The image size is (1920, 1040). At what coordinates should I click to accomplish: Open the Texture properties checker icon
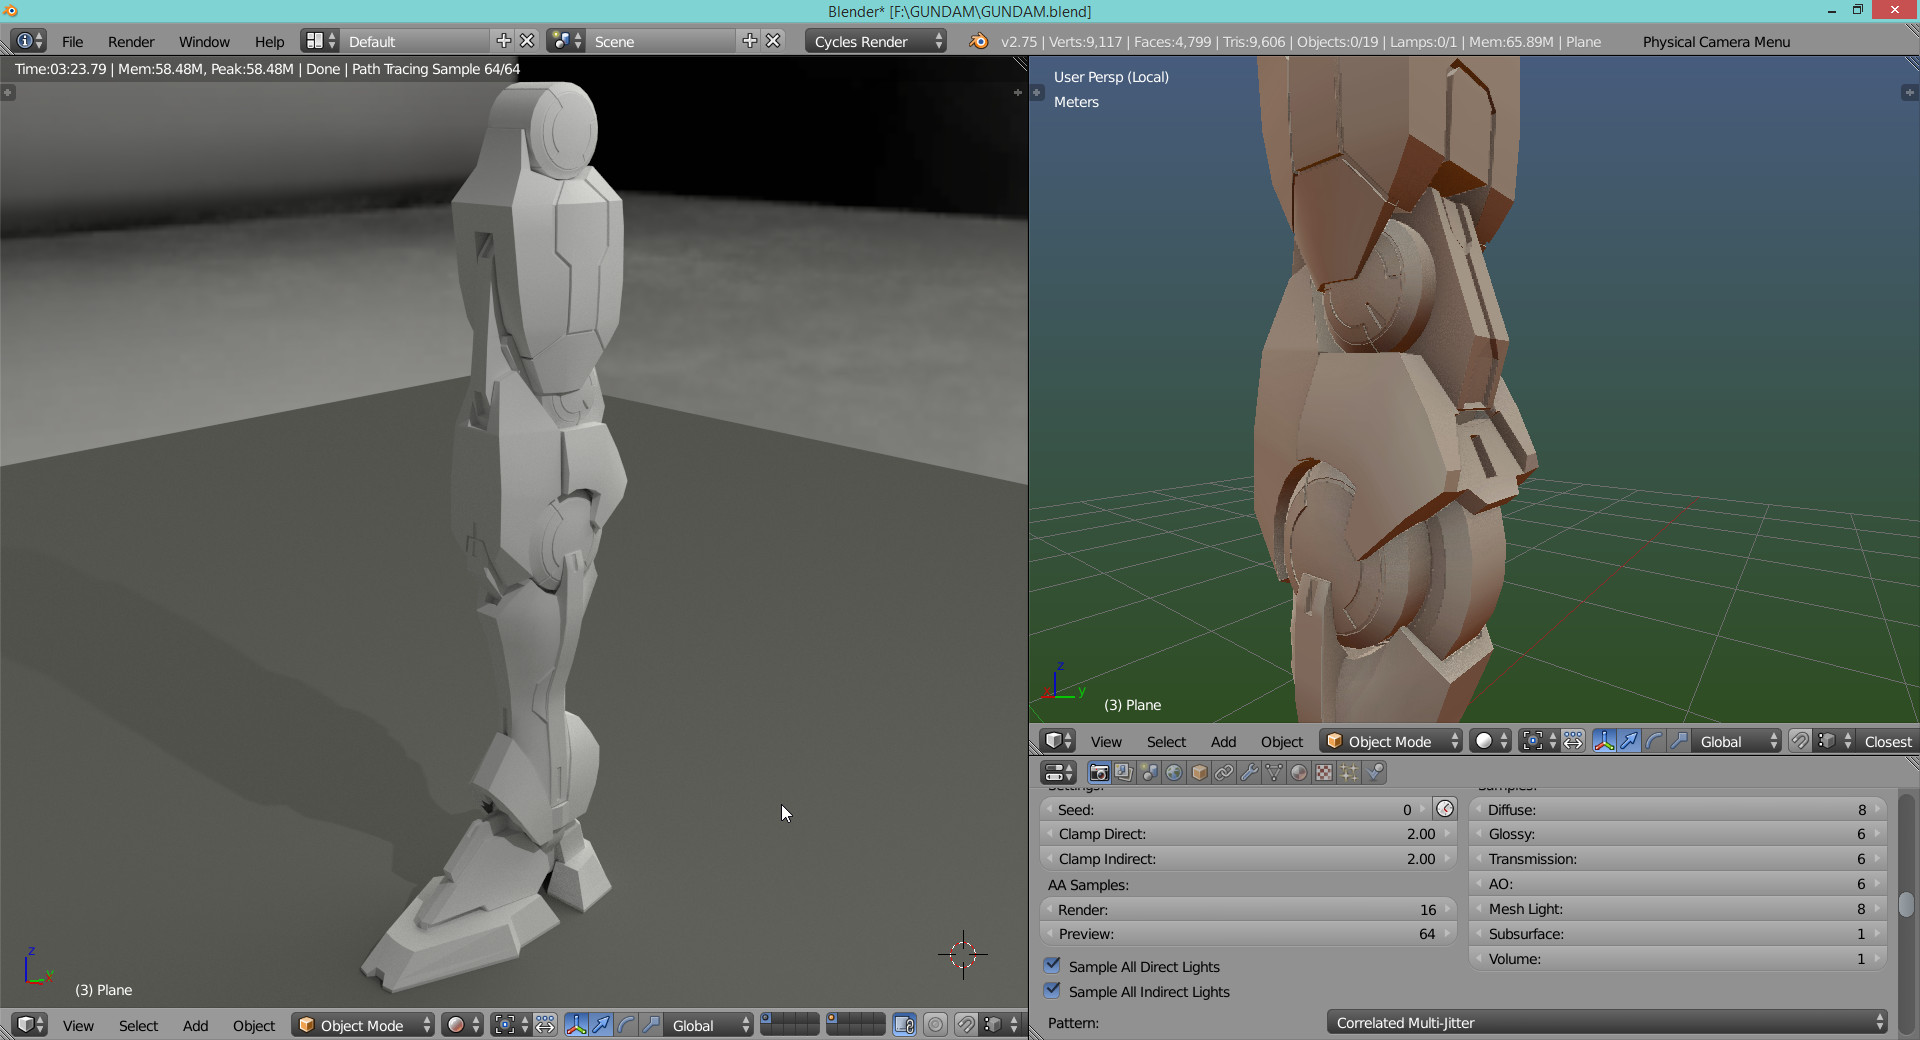click(1324, 773)
